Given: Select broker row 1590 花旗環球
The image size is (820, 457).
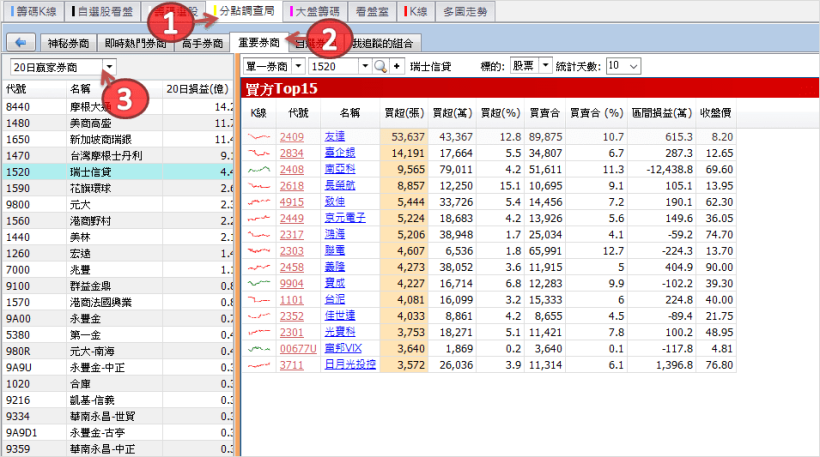Looking at the screenshot, I should [119, 188].
